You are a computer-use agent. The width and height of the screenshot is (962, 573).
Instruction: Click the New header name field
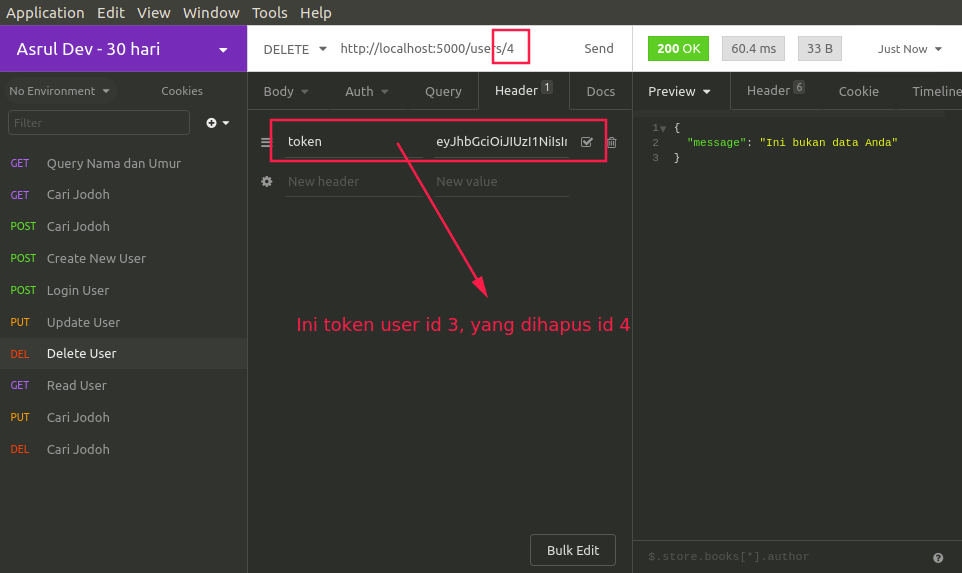353,182
